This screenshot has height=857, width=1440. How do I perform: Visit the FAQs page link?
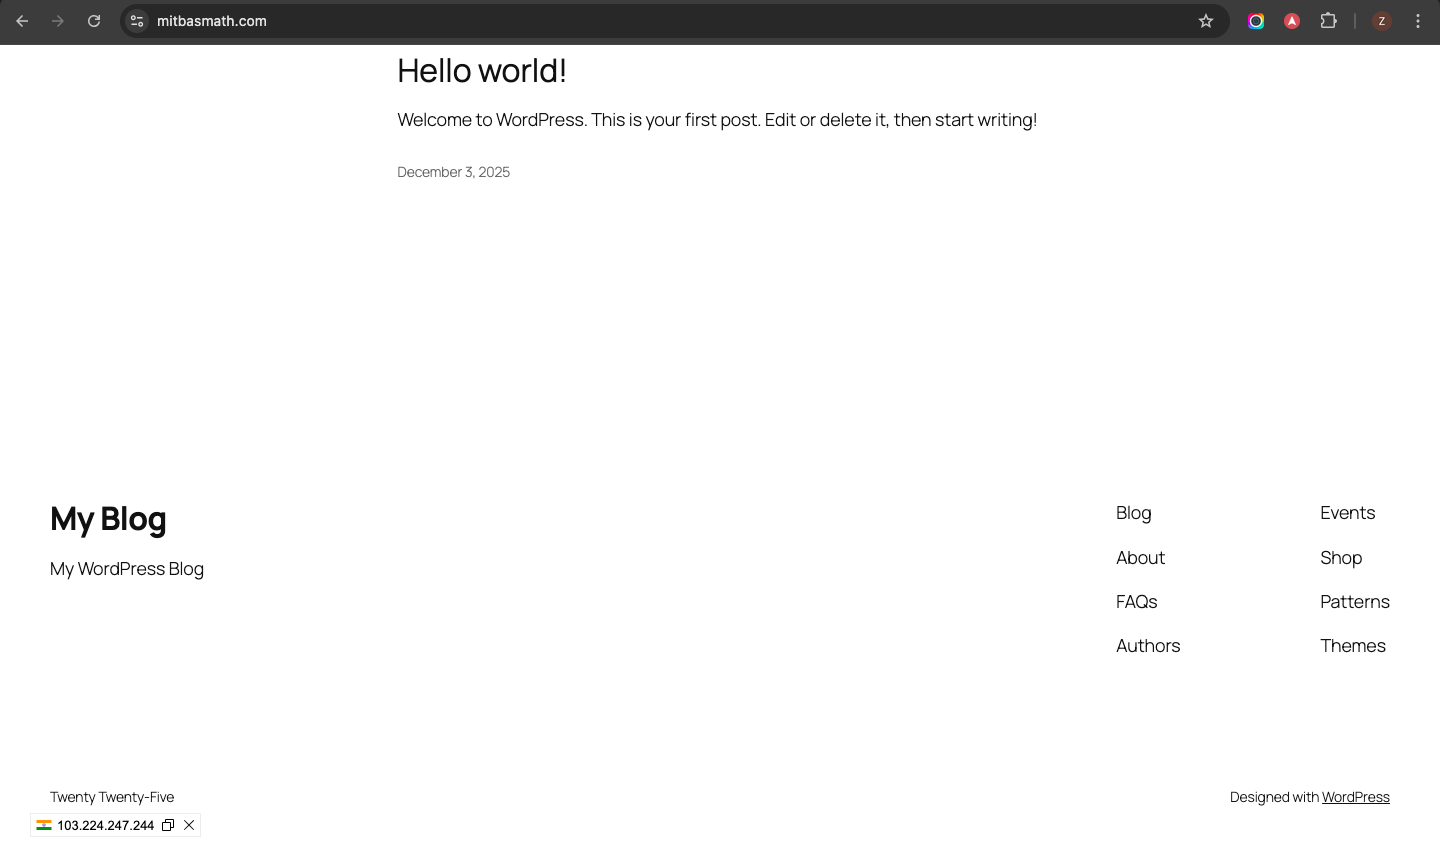1136,602
